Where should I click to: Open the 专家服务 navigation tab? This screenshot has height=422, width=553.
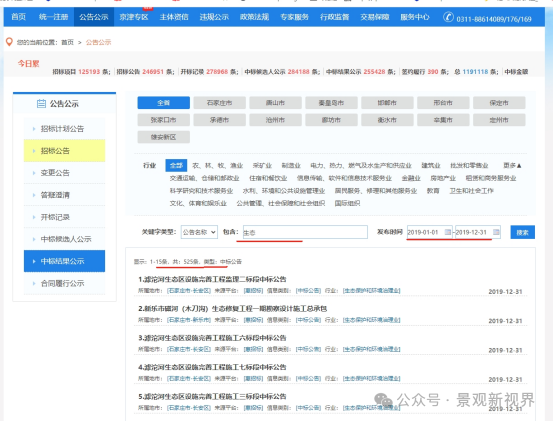(x=294, y=17)
